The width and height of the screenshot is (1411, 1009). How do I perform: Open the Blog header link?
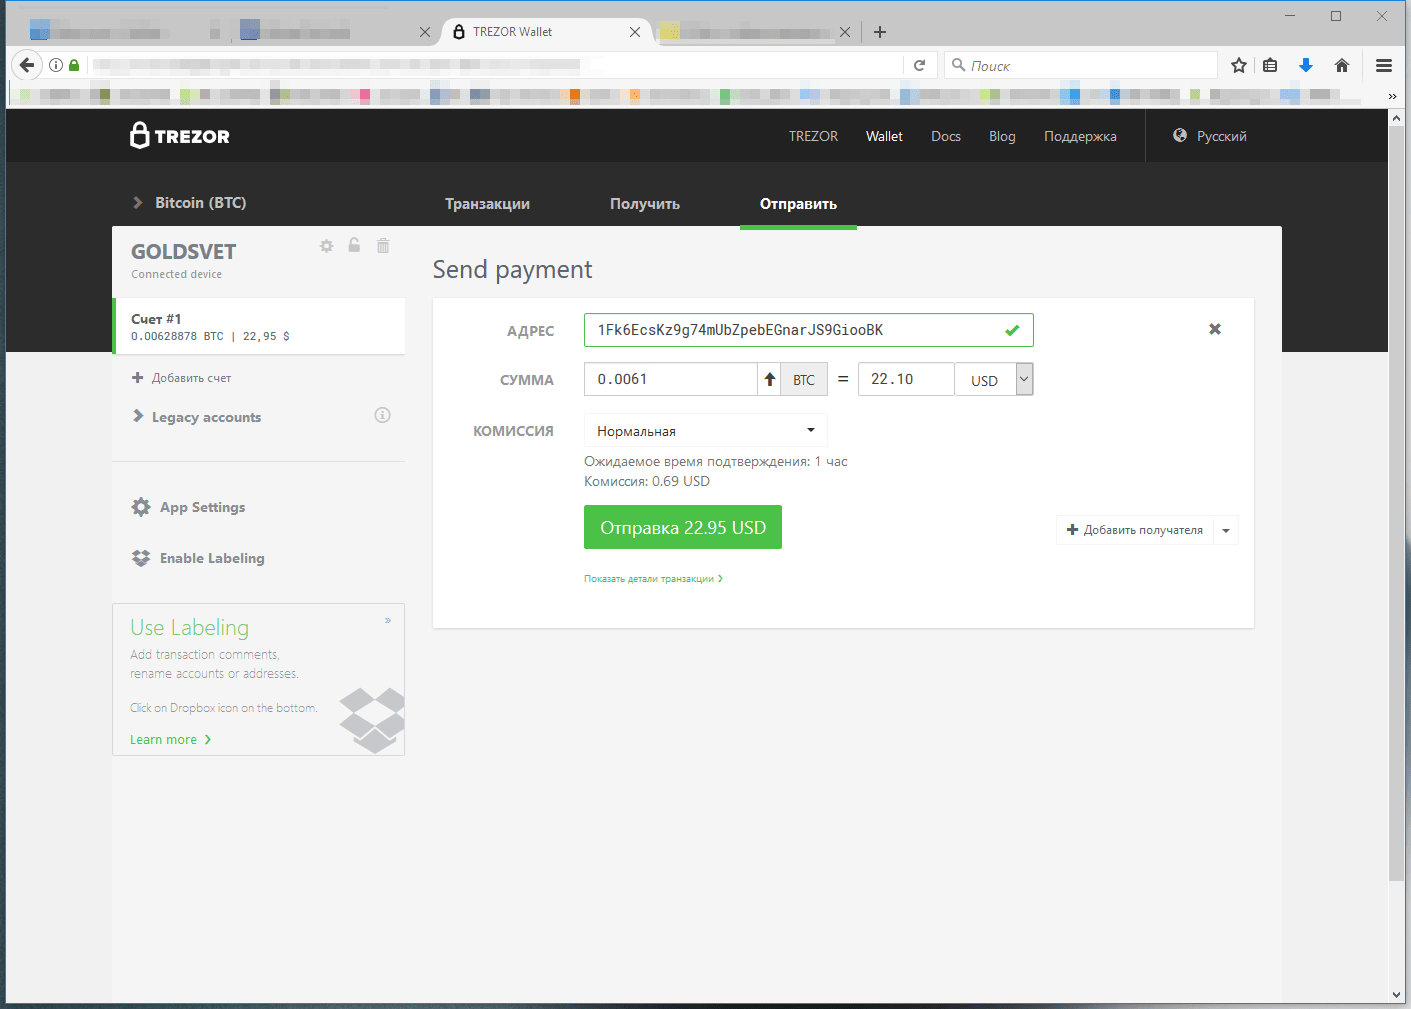pos(1002,136)
